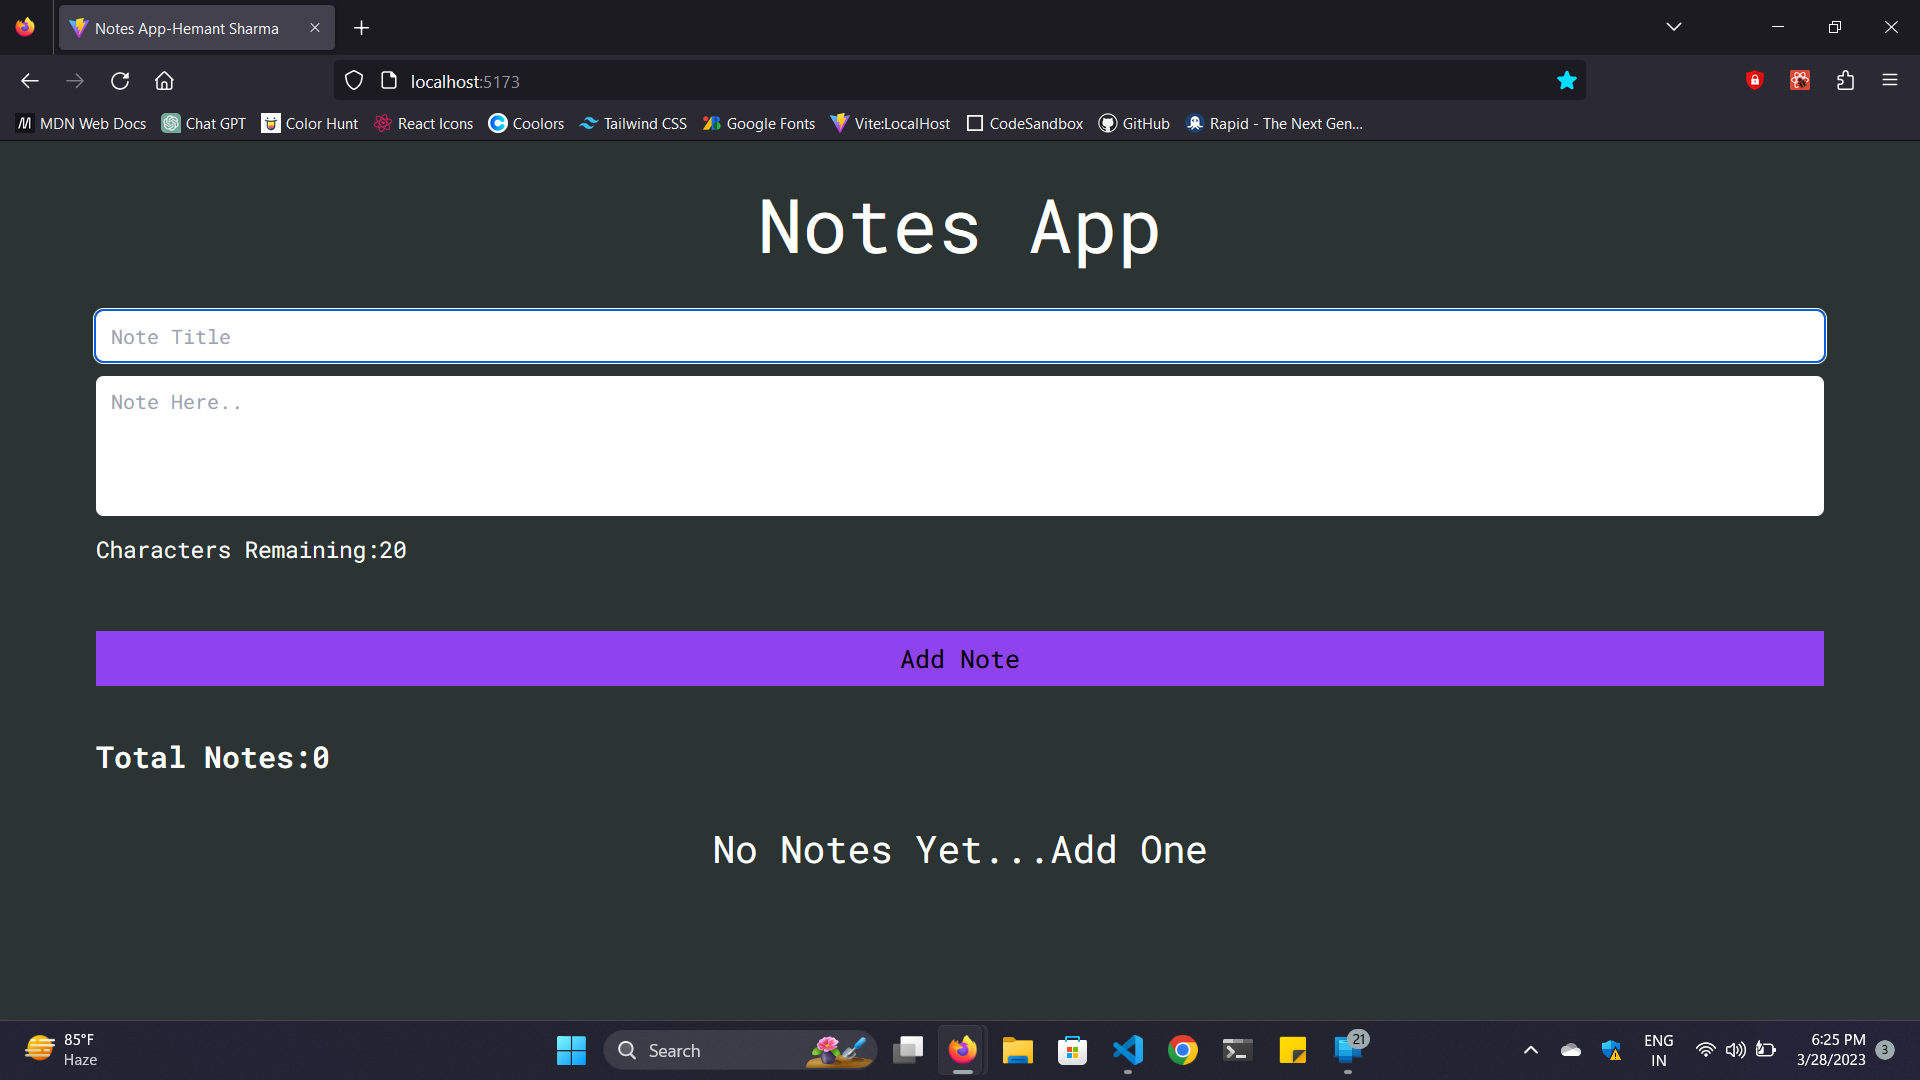Viewport: 1920px width, 1080px height.
Task: Open the CodeSandbox bookmark
Action: coord(1025,124)
